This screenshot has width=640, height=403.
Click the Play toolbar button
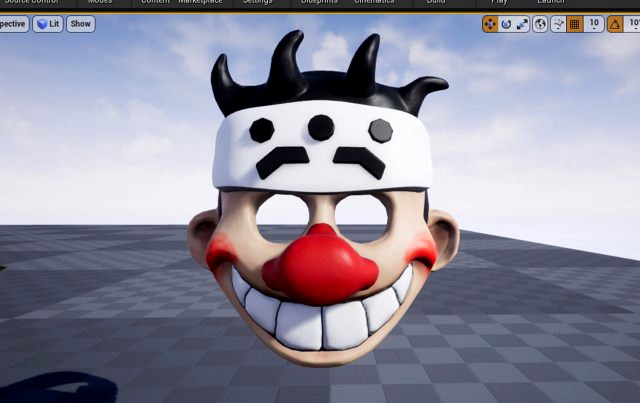[499, 2]
